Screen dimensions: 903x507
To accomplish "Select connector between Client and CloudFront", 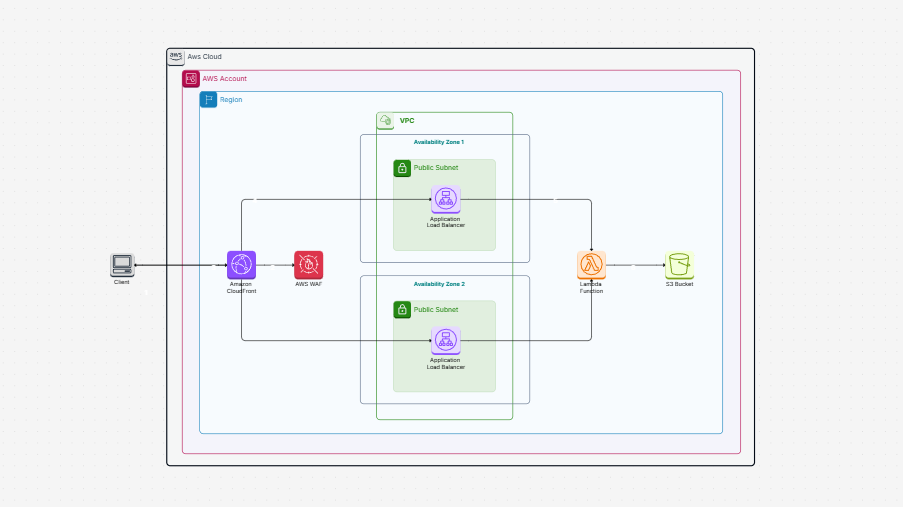I will [181, 265].
